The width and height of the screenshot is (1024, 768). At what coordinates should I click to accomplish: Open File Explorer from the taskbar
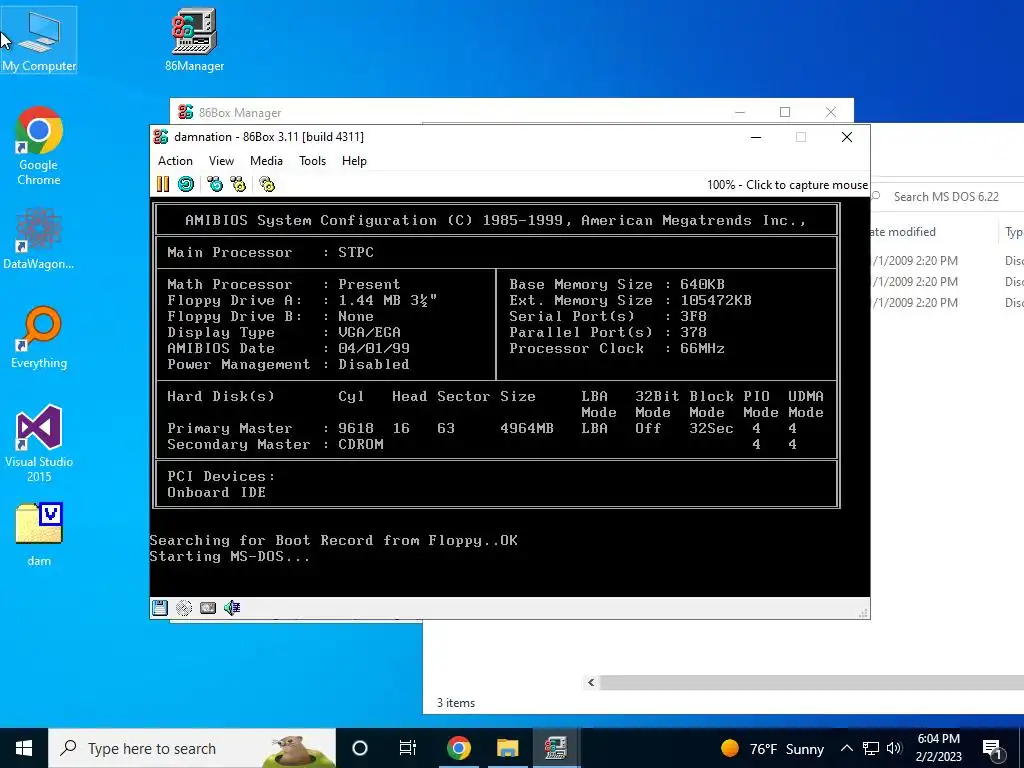(507, 748)
